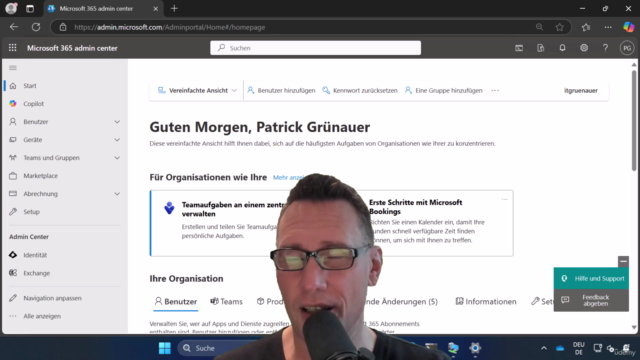
Task: Click the address bar URL
Action: (169, 27)
